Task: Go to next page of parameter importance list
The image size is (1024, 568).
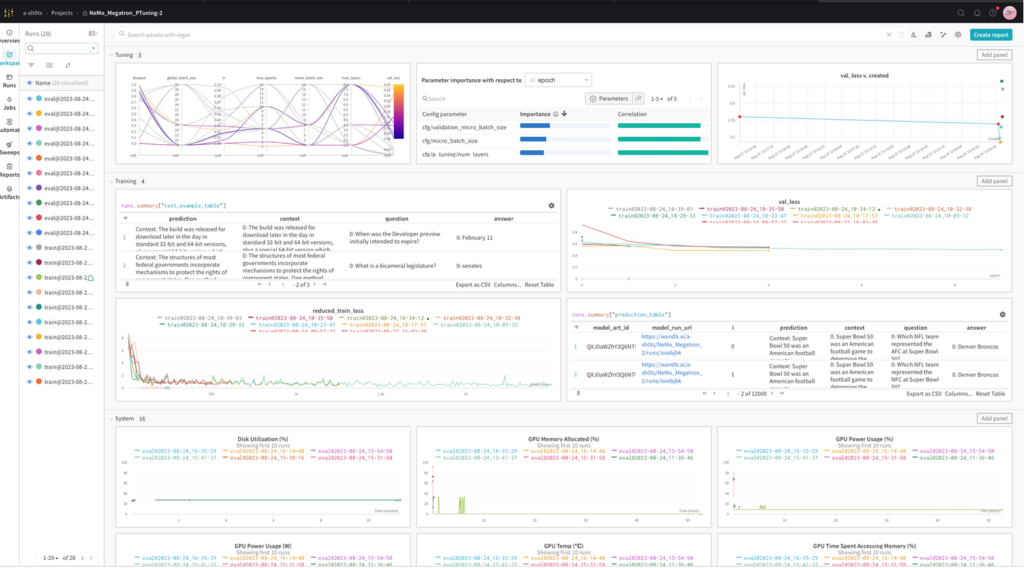Action: point(701,99)
